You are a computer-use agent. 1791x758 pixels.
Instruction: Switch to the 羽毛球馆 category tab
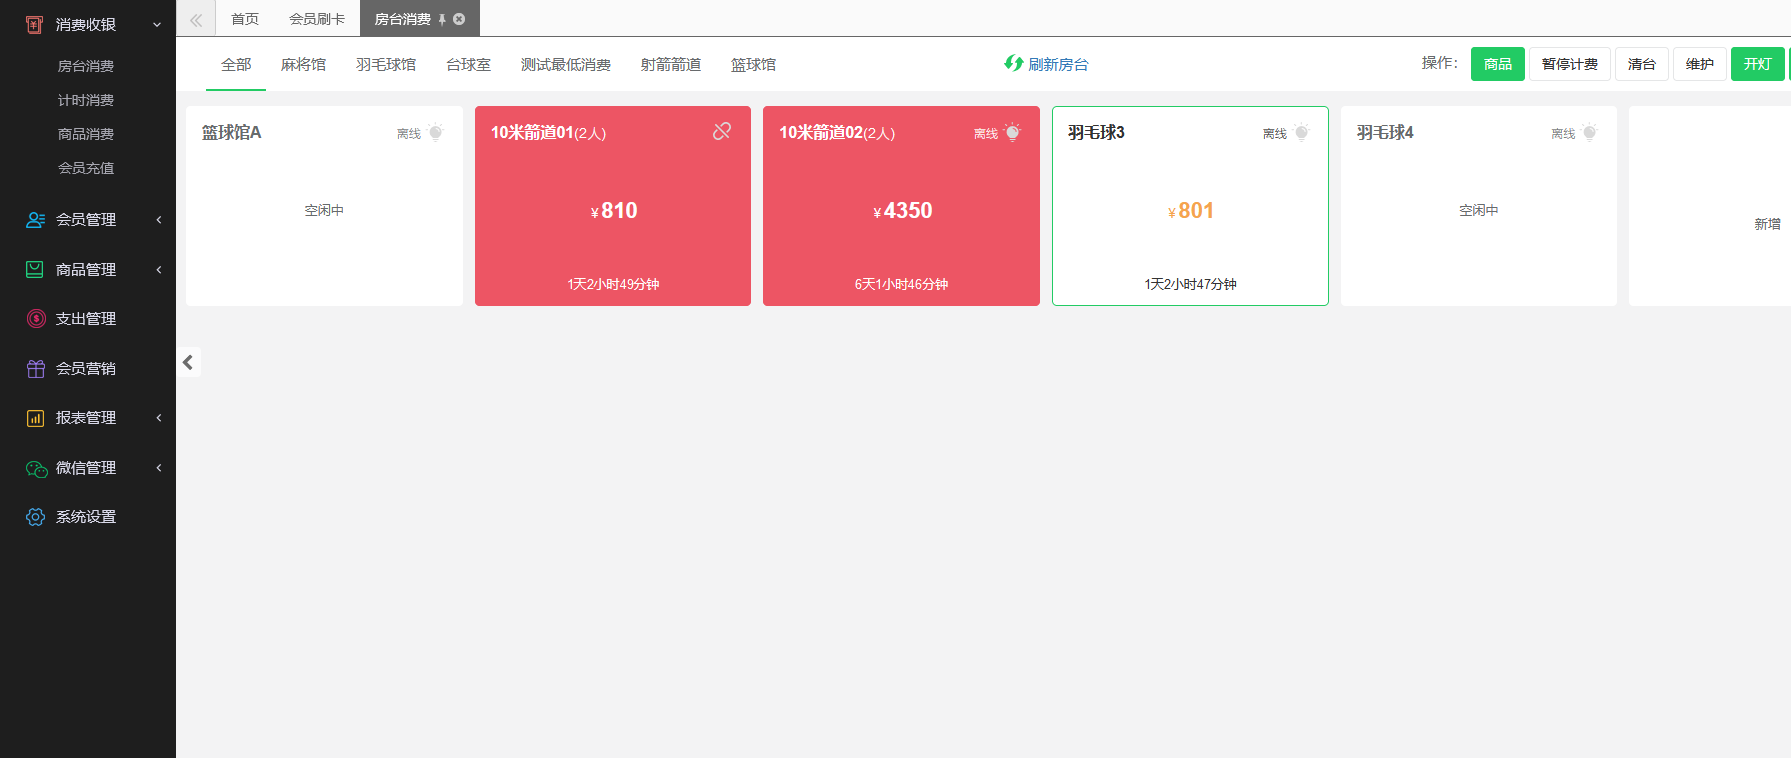tap(385, 65)
